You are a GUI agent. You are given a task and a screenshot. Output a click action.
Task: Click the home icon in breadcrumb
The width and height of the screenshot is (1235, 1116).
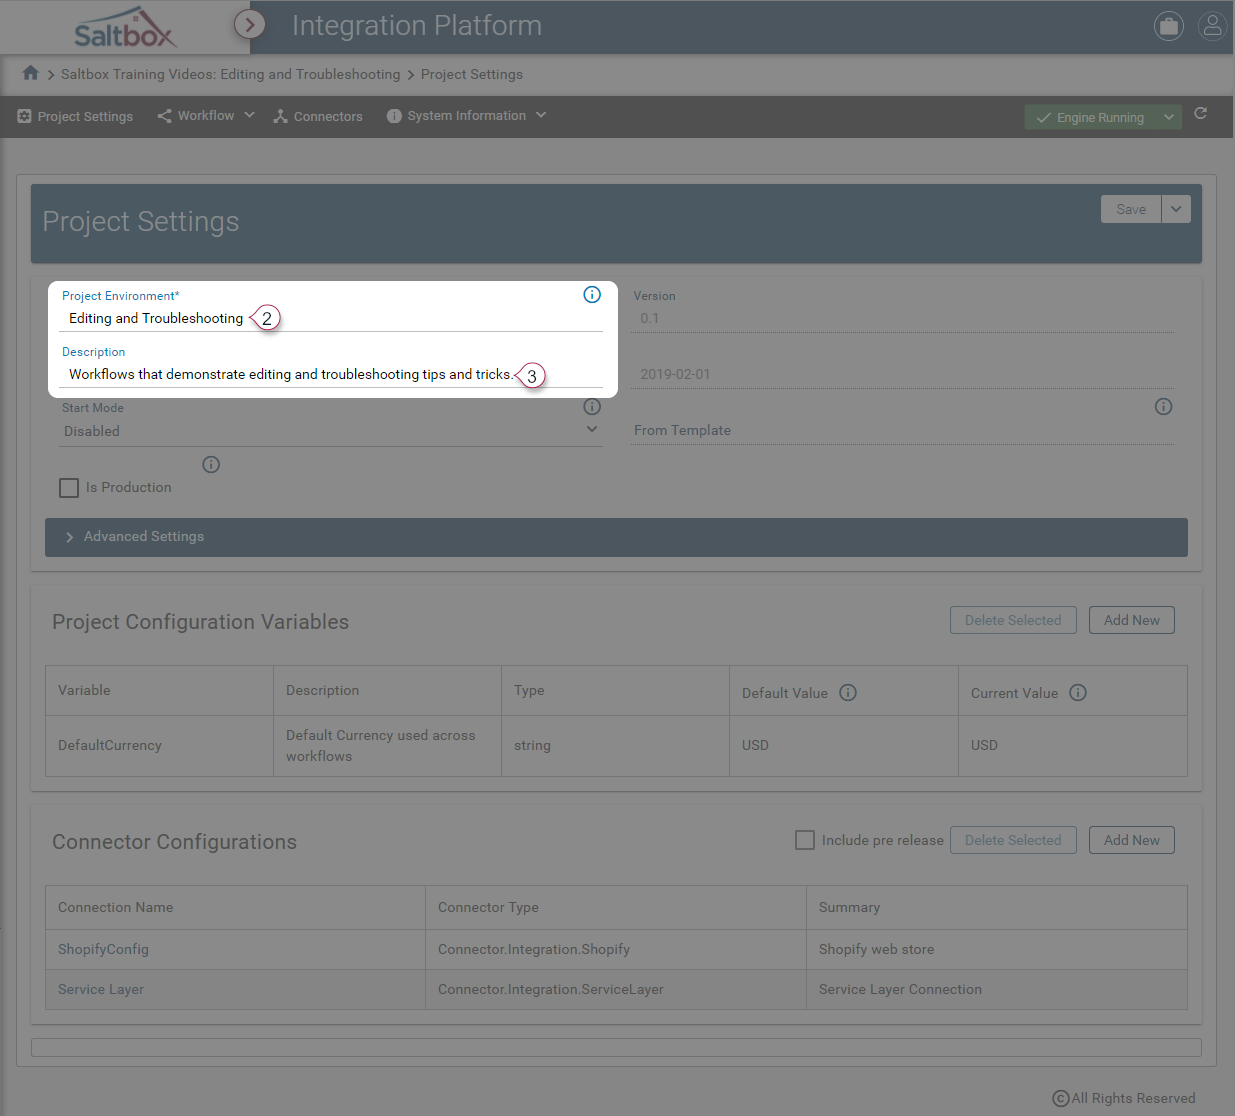coord(30,73)
